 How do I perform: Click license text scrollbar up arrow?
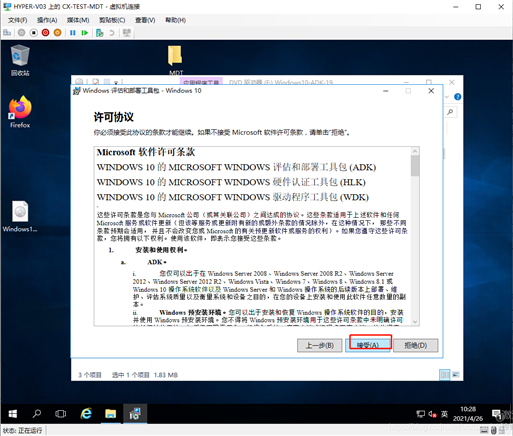point(415,151)
